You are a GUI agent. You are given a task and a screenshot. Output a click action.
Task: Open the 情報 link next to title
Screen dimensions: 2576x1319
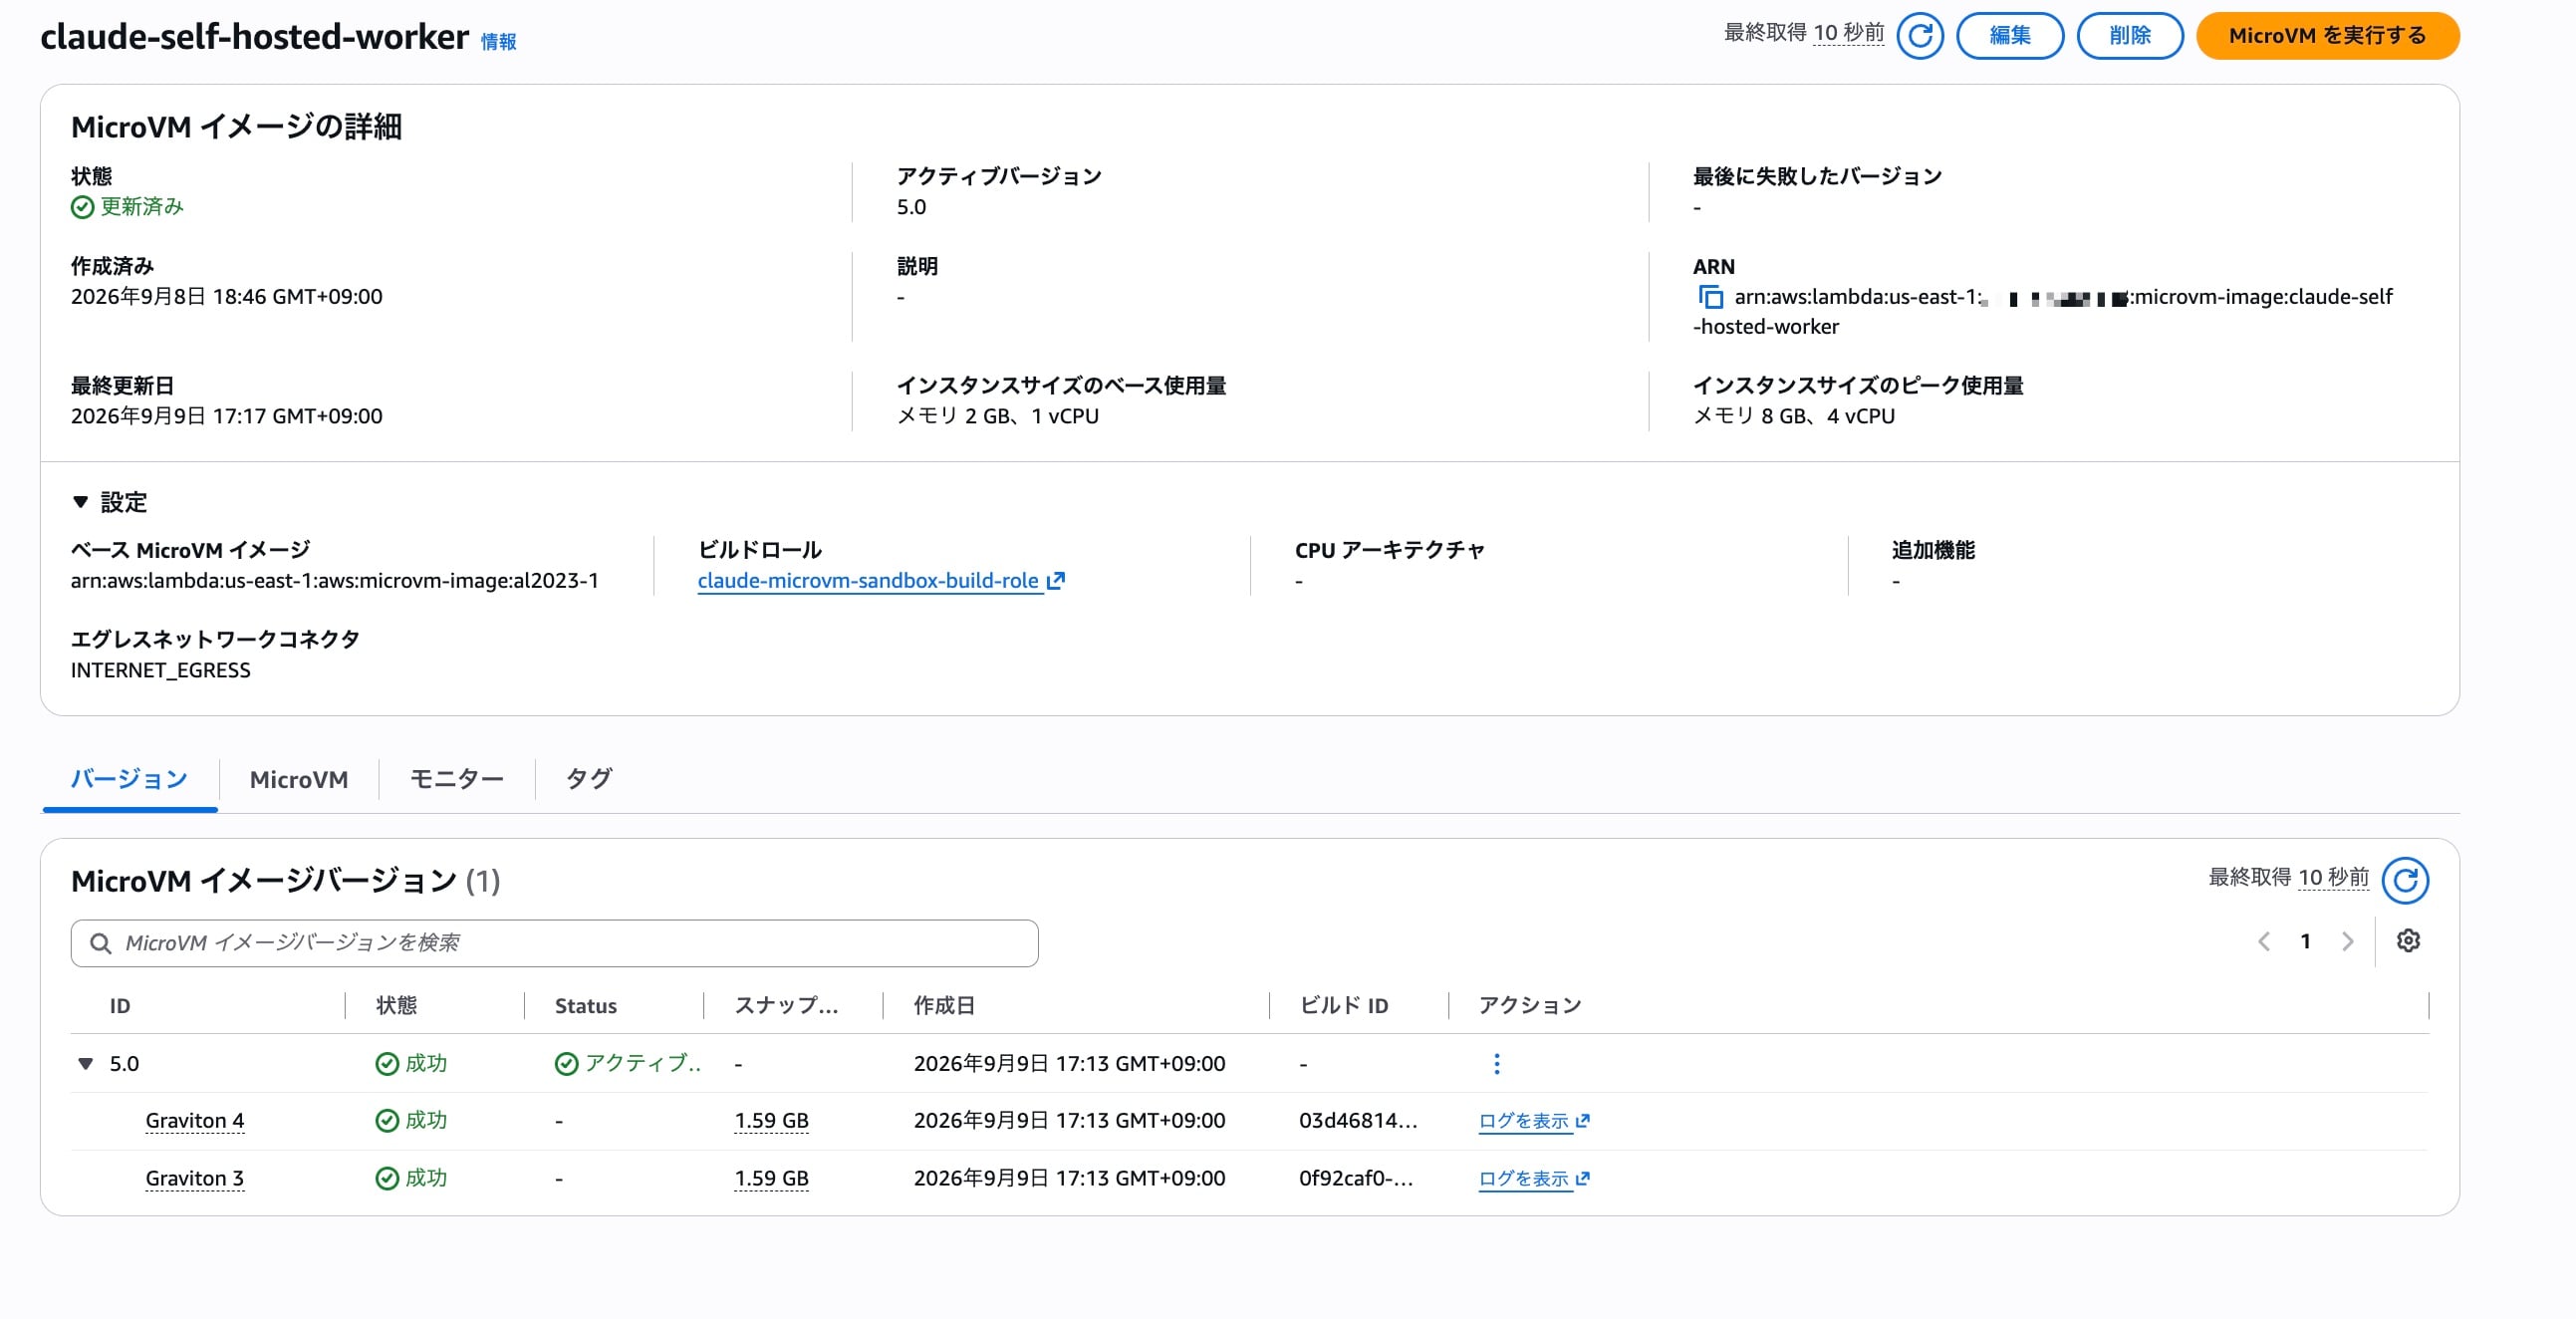(498, 41)
